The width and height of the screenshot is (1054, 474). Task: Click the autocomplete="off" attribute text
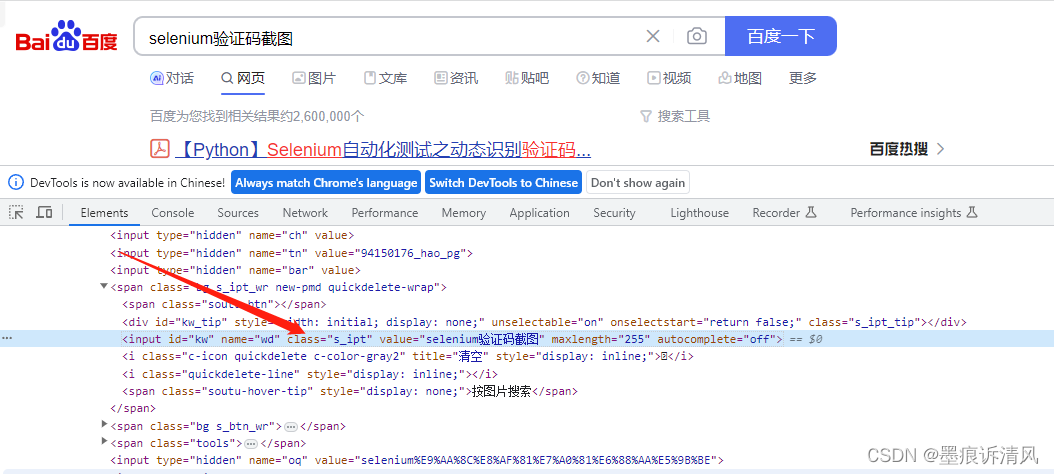[x=716, y=340]
